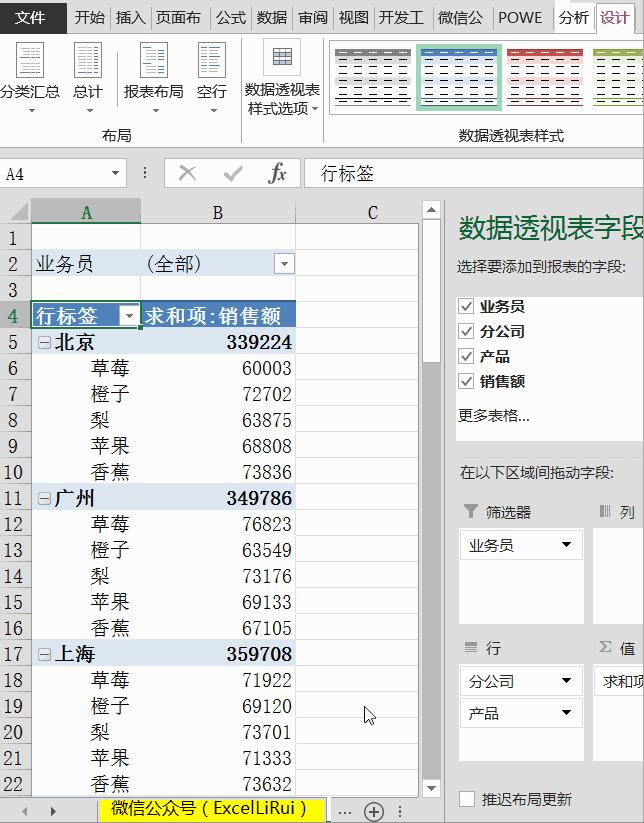Image resolution: width=644 pixels, height=823 pixels.
Task: Open the insert function fx dialog
Action: tap(277, 173)
